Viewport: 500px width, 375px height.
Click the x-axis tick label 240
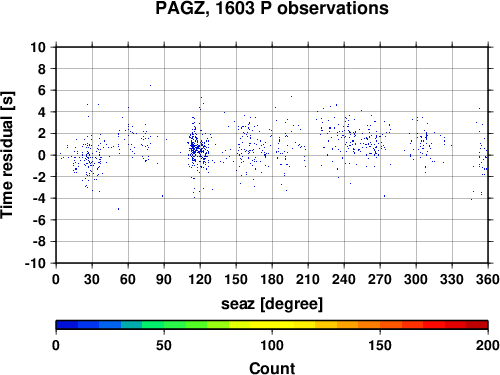click(x=344, y=279)
